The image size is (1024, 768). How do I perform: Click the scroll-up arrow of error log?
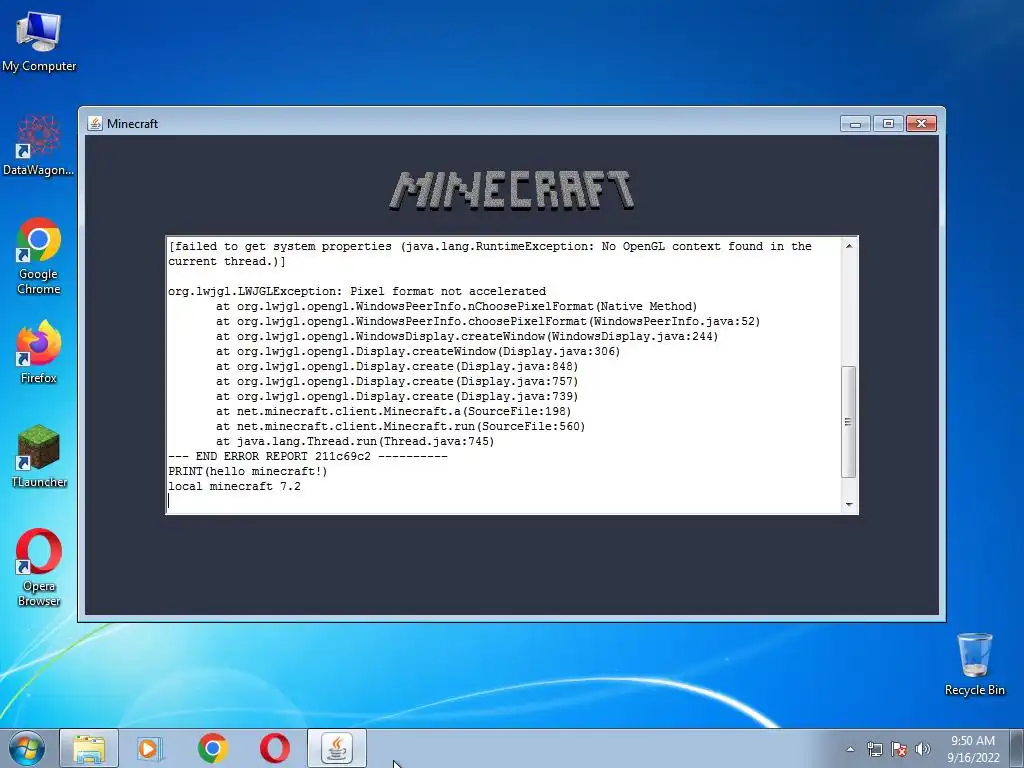click(x=849, y=246)
